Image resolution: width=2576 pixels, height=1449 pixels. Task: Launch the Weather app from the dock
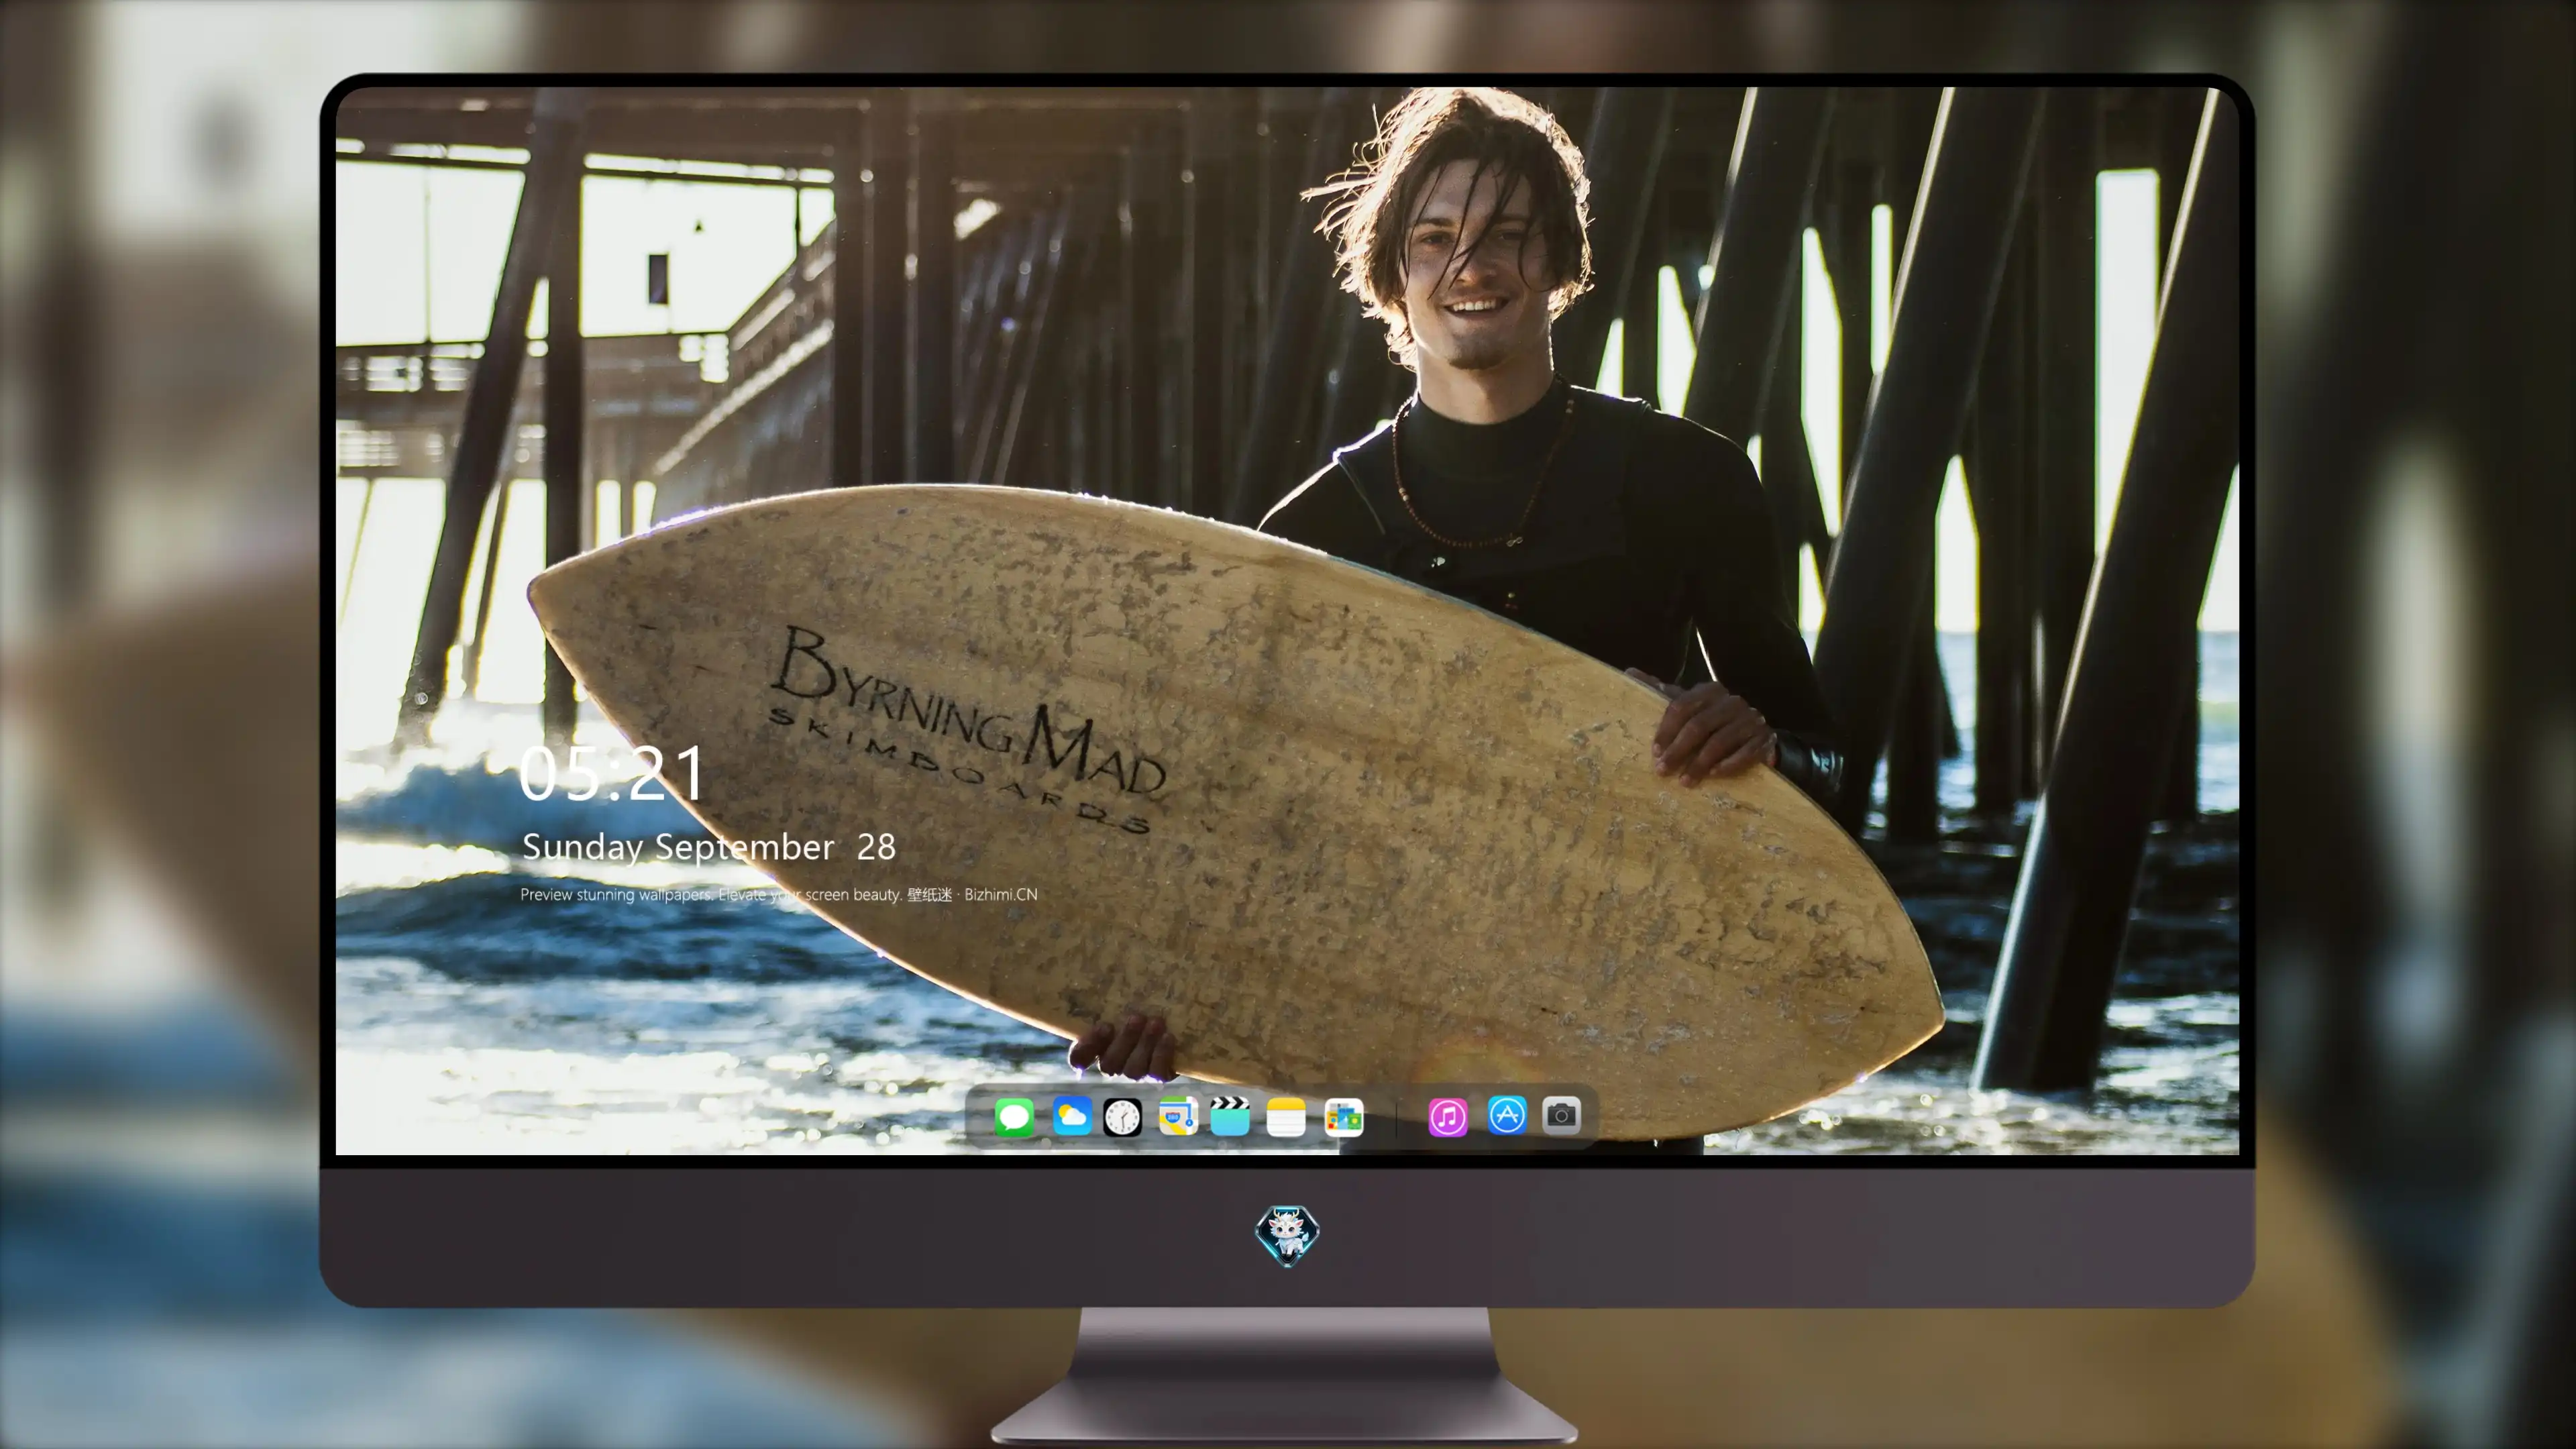(x=1072, y=1116)
